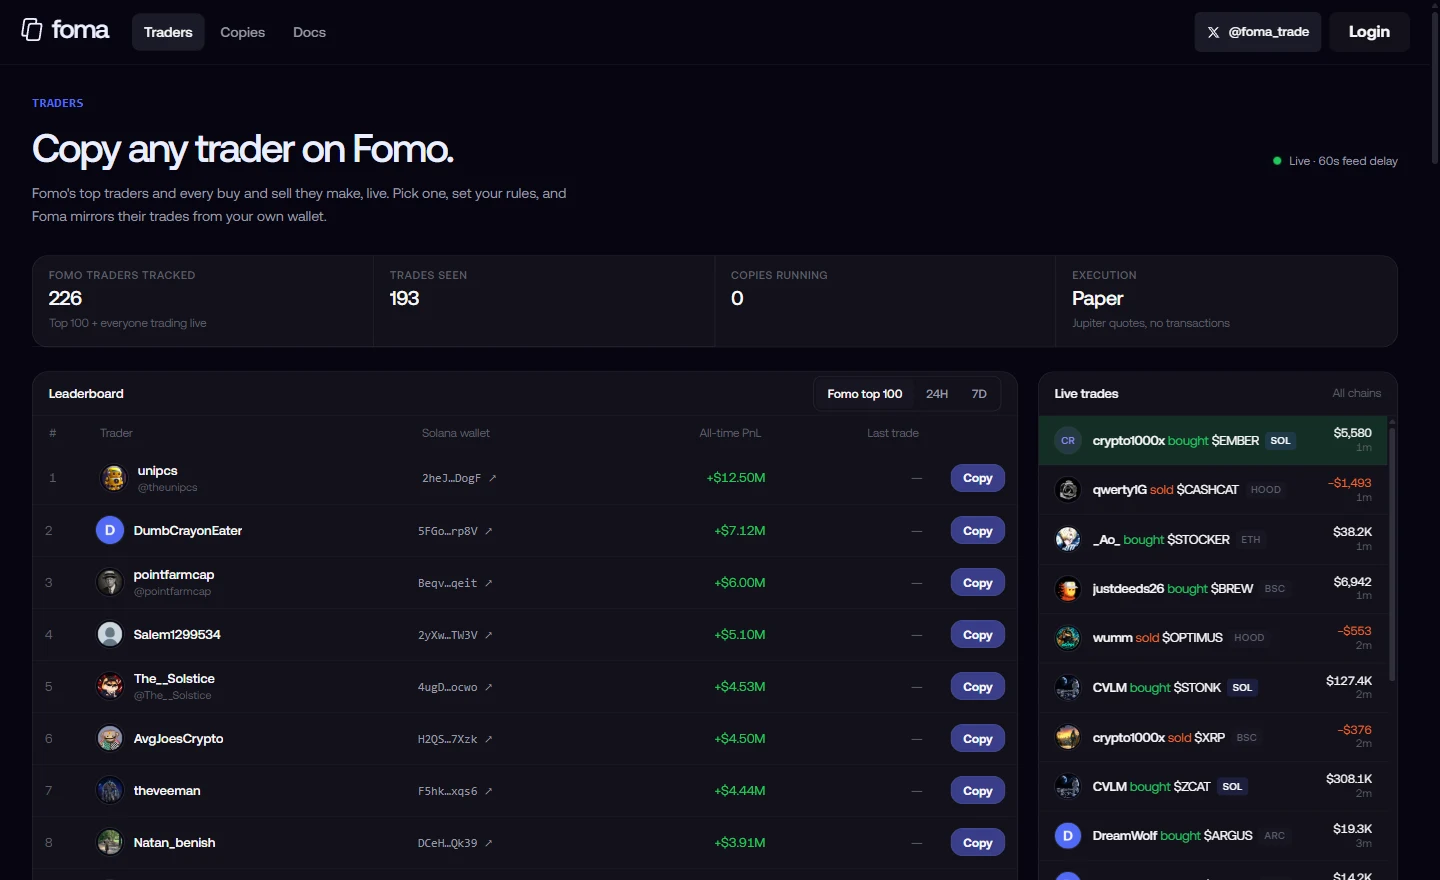Image resolution: width=1440 pixels, height=880 pixels.
Task: Click the foma logo icon
Action: pos(32,30)
